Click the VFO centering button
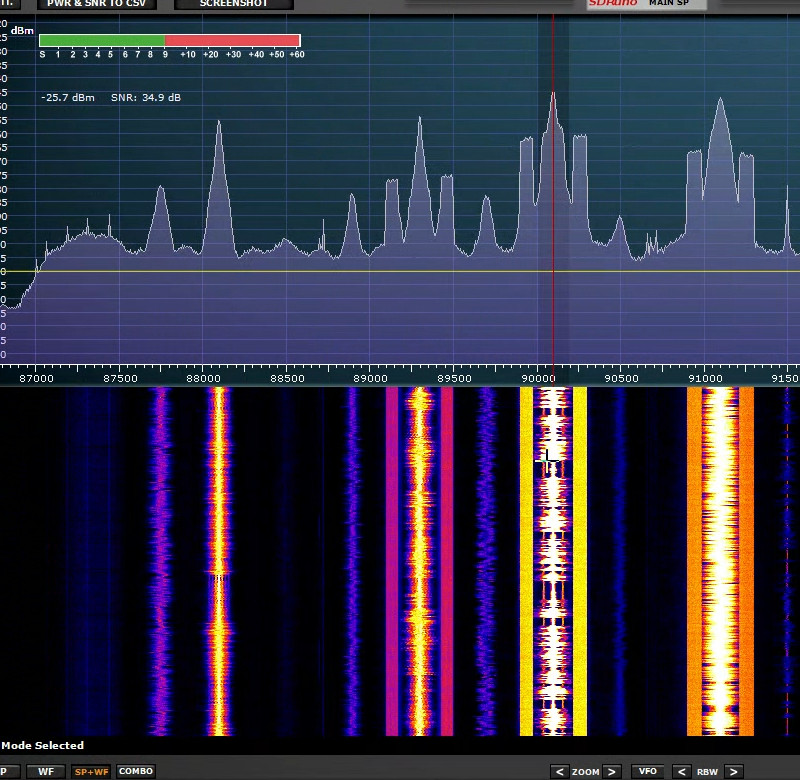This screenshot has height=780, width=800. click(x=647, y=771)
